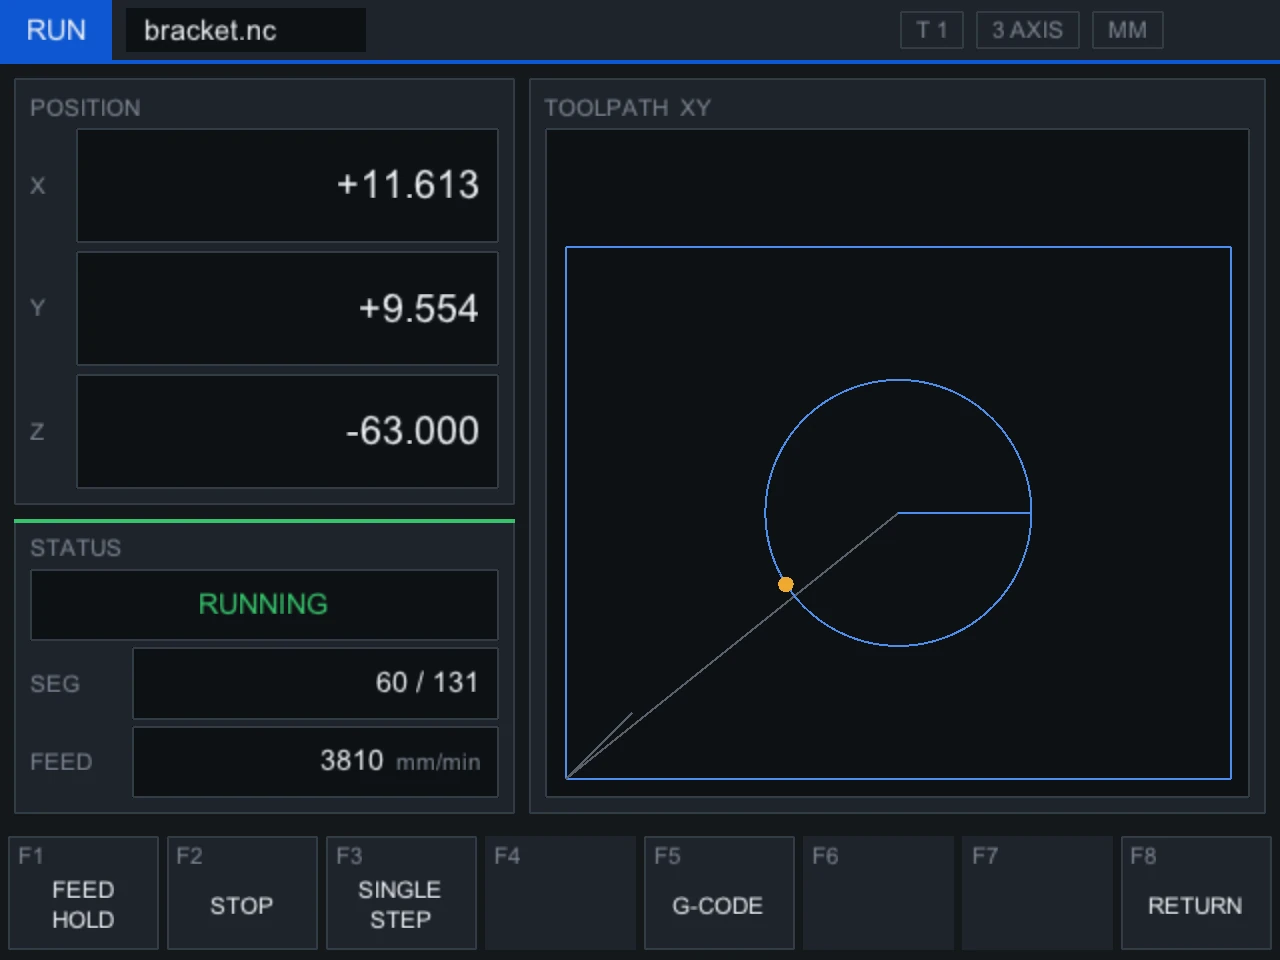1280x960 pixels.
Task: Click the blank F6 softkey
Action: pyautogui.click(x=878, y=893)
